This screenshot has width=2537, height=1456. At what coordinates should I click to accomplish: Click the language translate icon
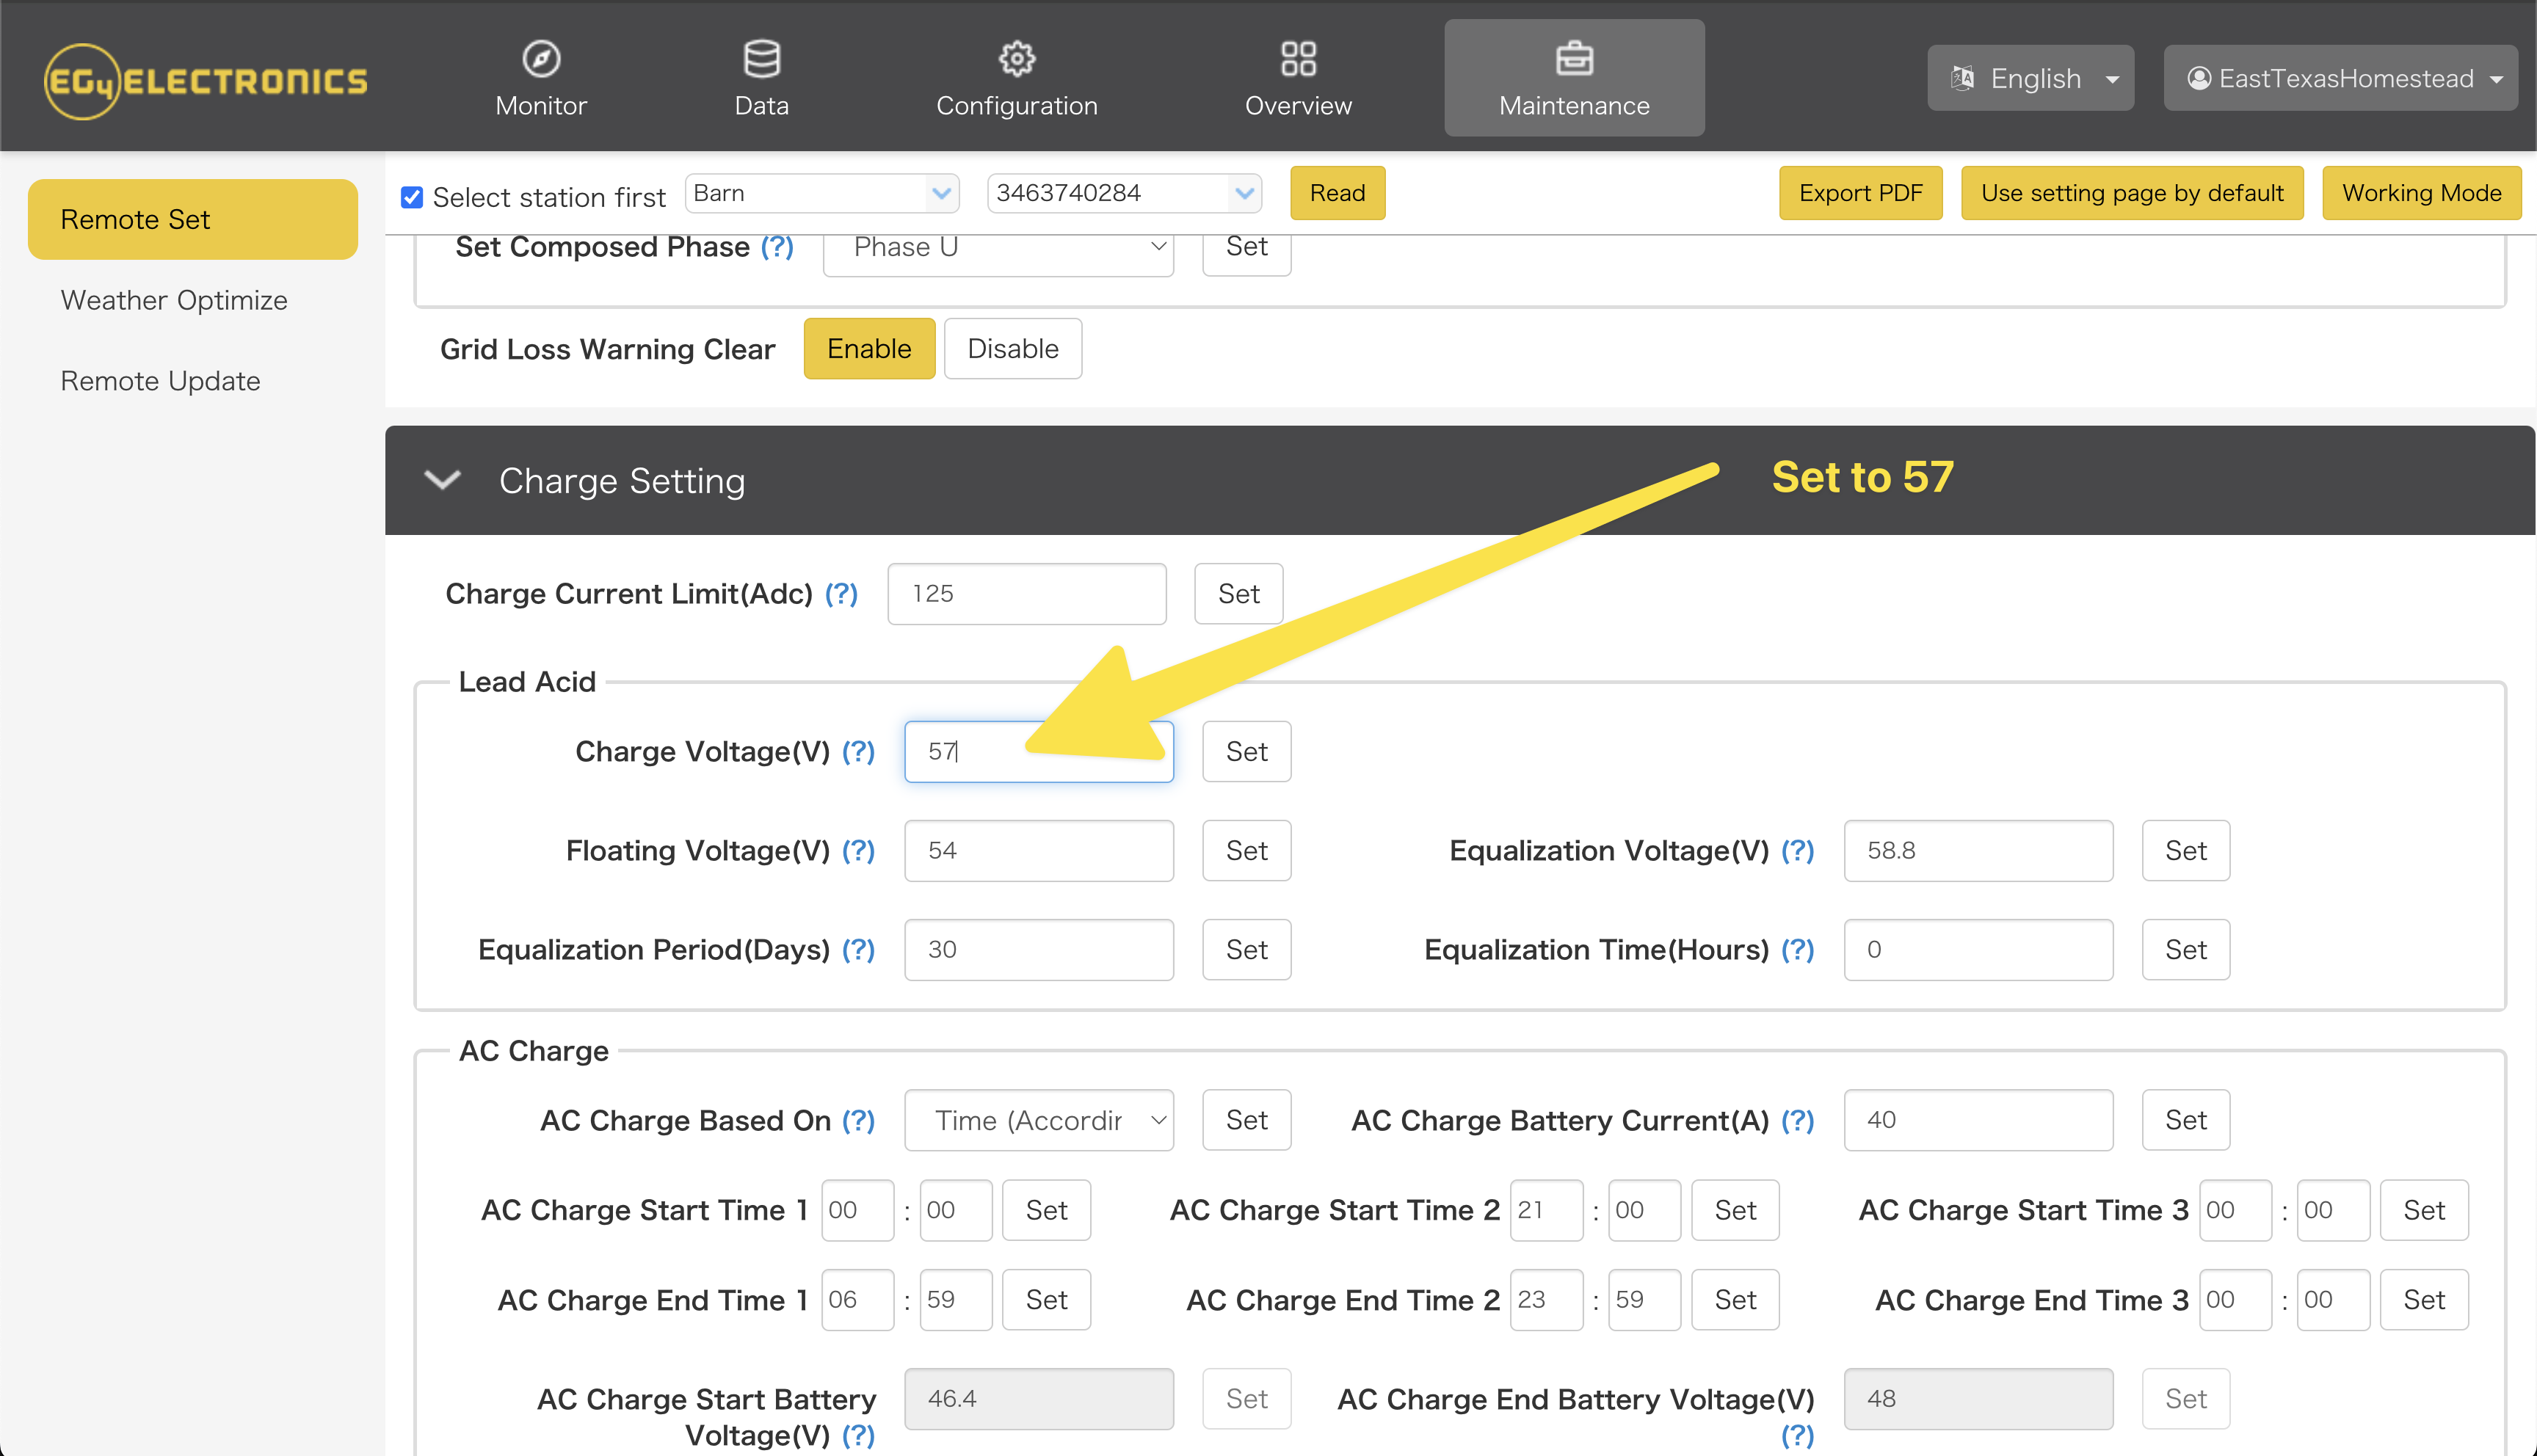click(1962, 78)
